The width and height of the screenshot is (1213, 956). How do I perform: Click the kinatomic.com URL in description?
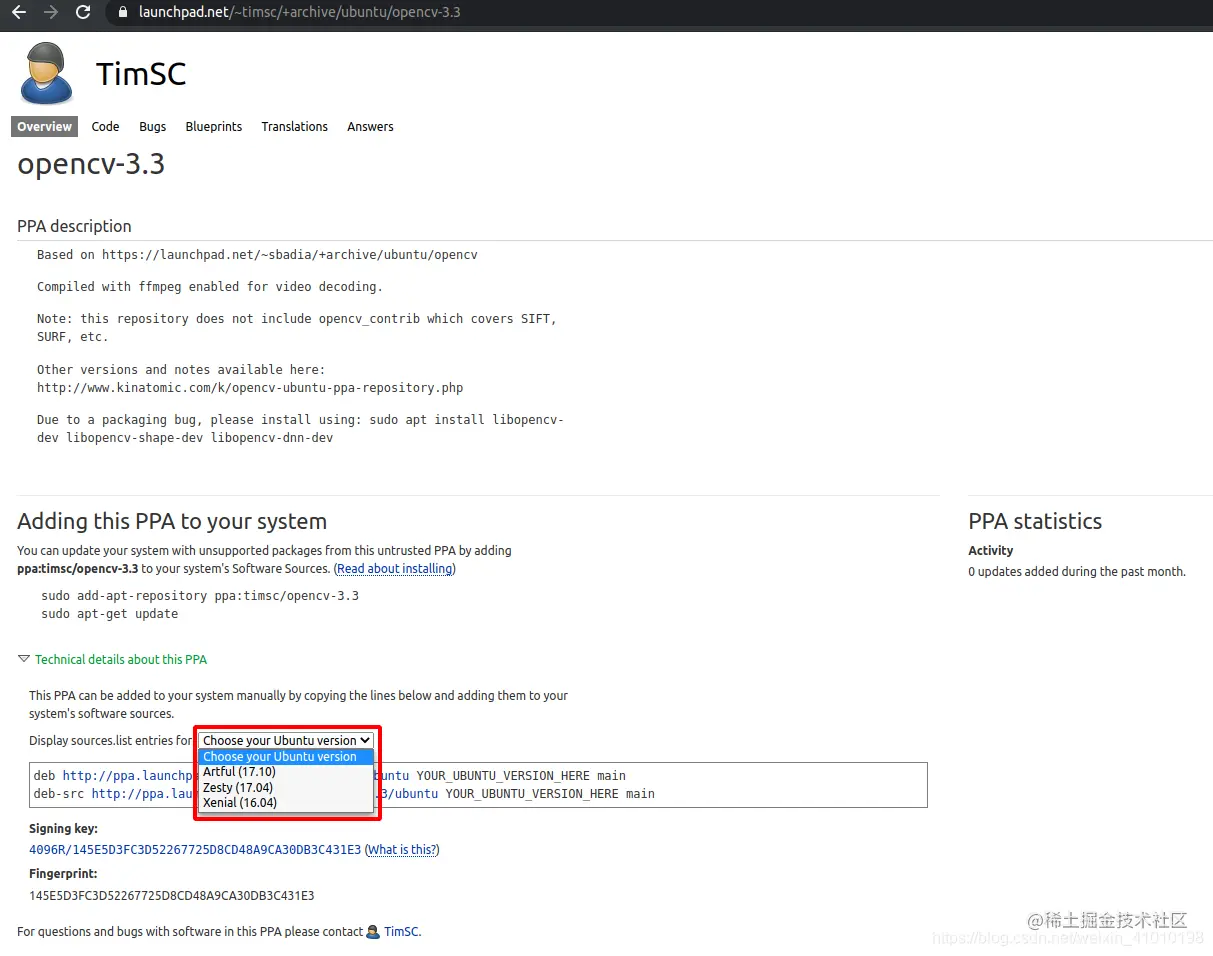click(250, 388)
